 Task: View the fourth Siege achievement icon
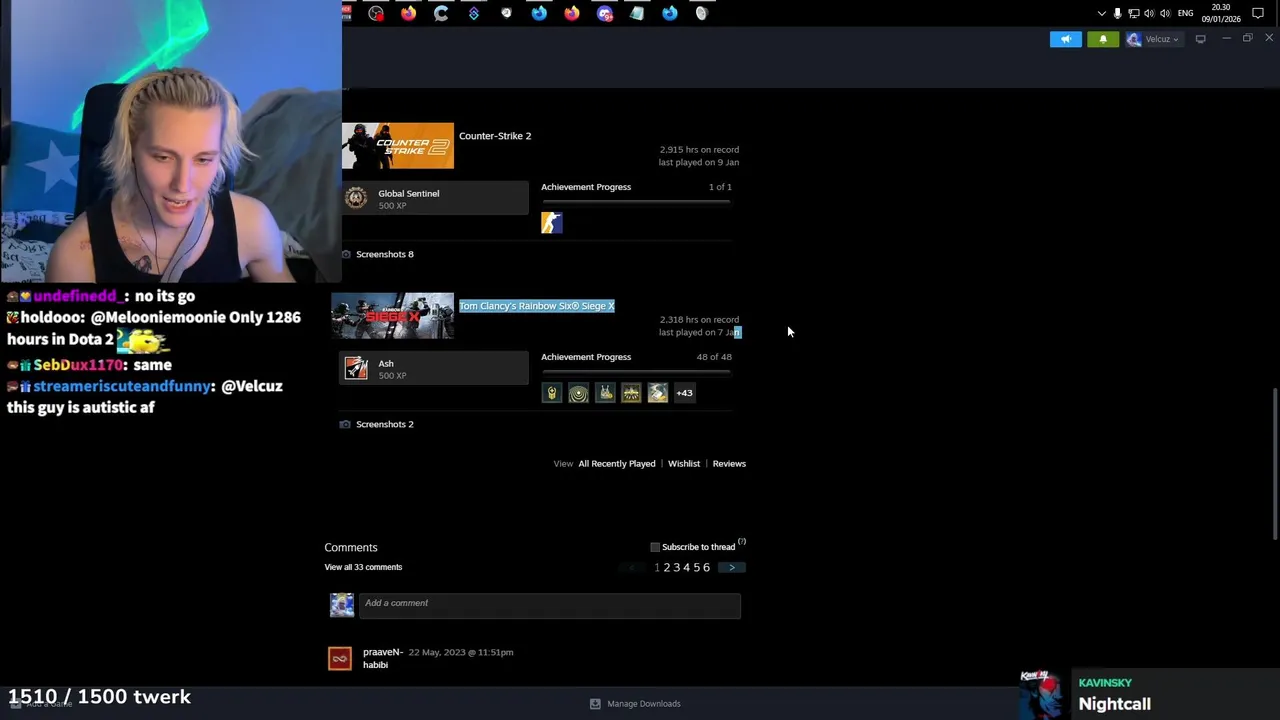(x=631, y=393)
